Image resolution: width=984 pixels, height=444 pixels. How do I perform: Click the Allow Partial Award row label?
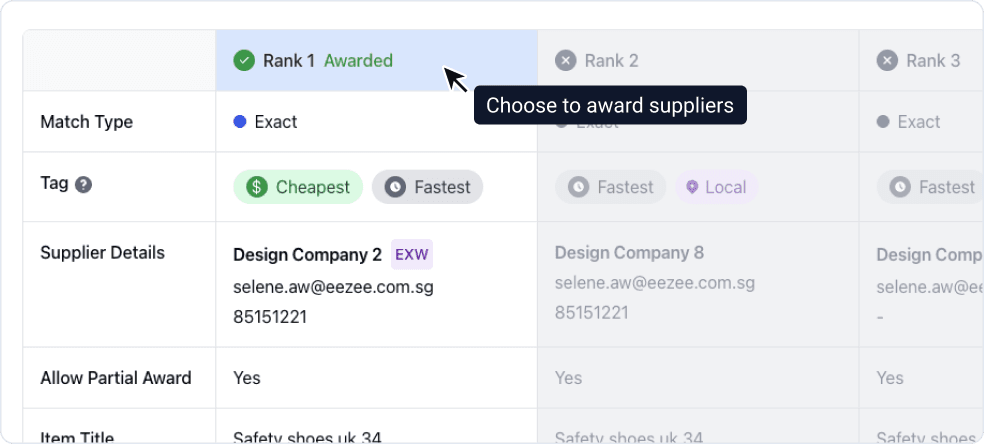click(115, 378)
